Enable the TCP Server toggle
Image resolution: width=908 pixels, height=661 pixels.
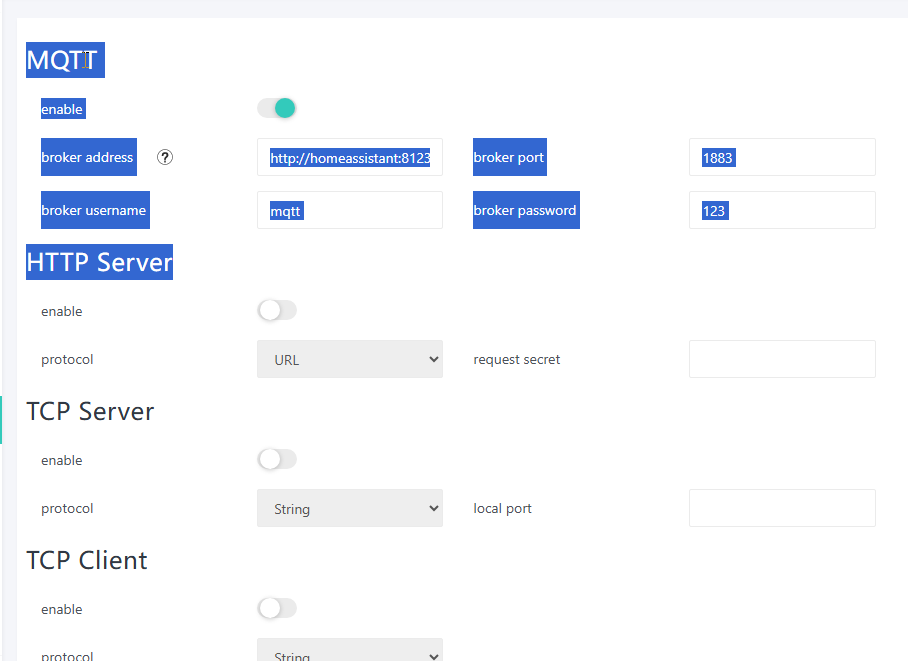[277, 460]
